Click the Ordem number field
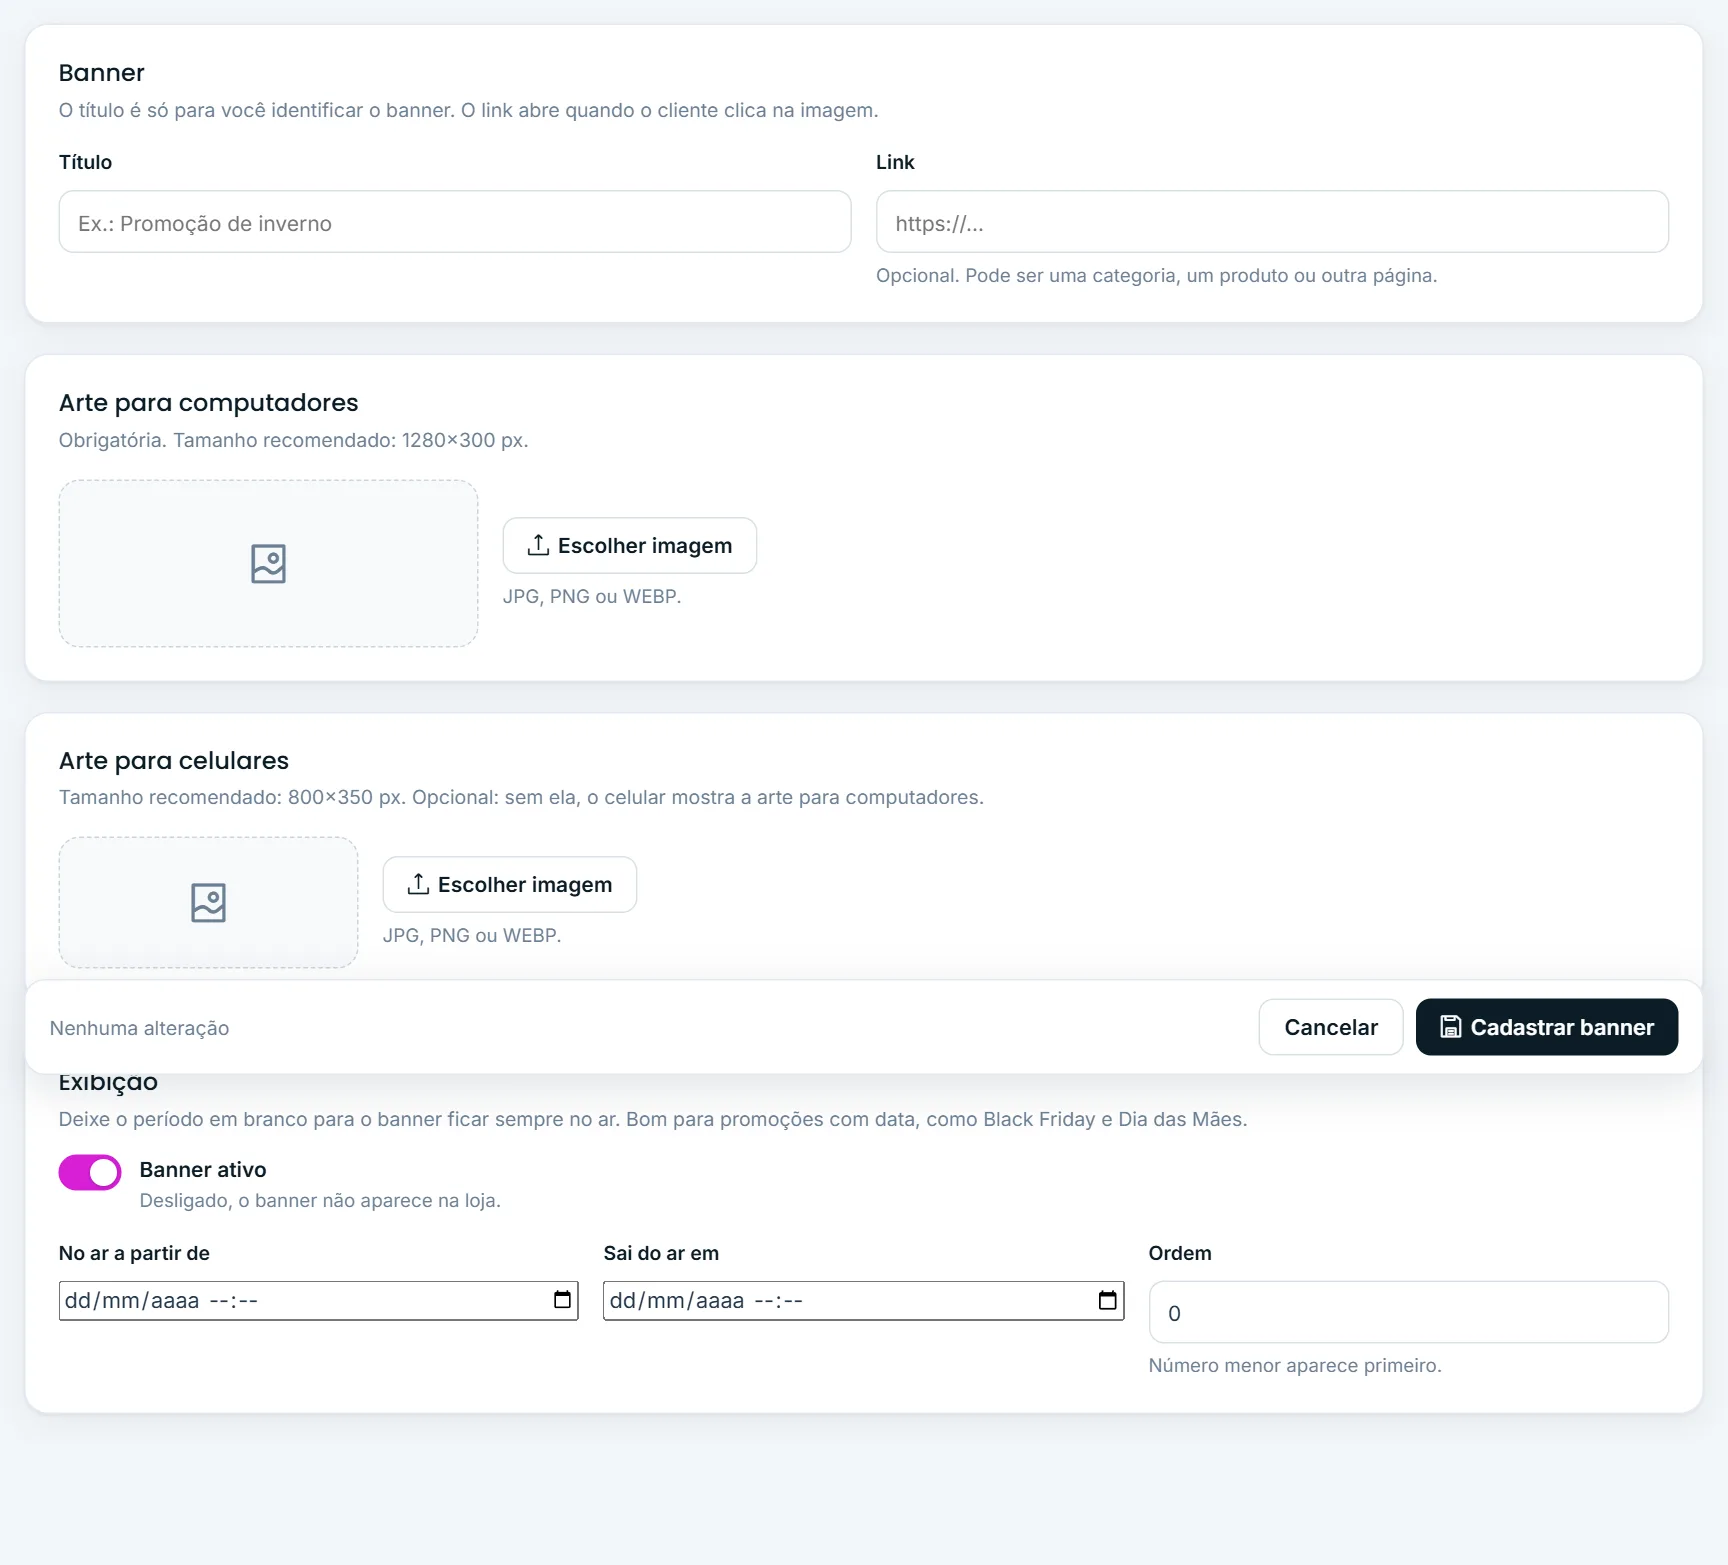 1408,1313
